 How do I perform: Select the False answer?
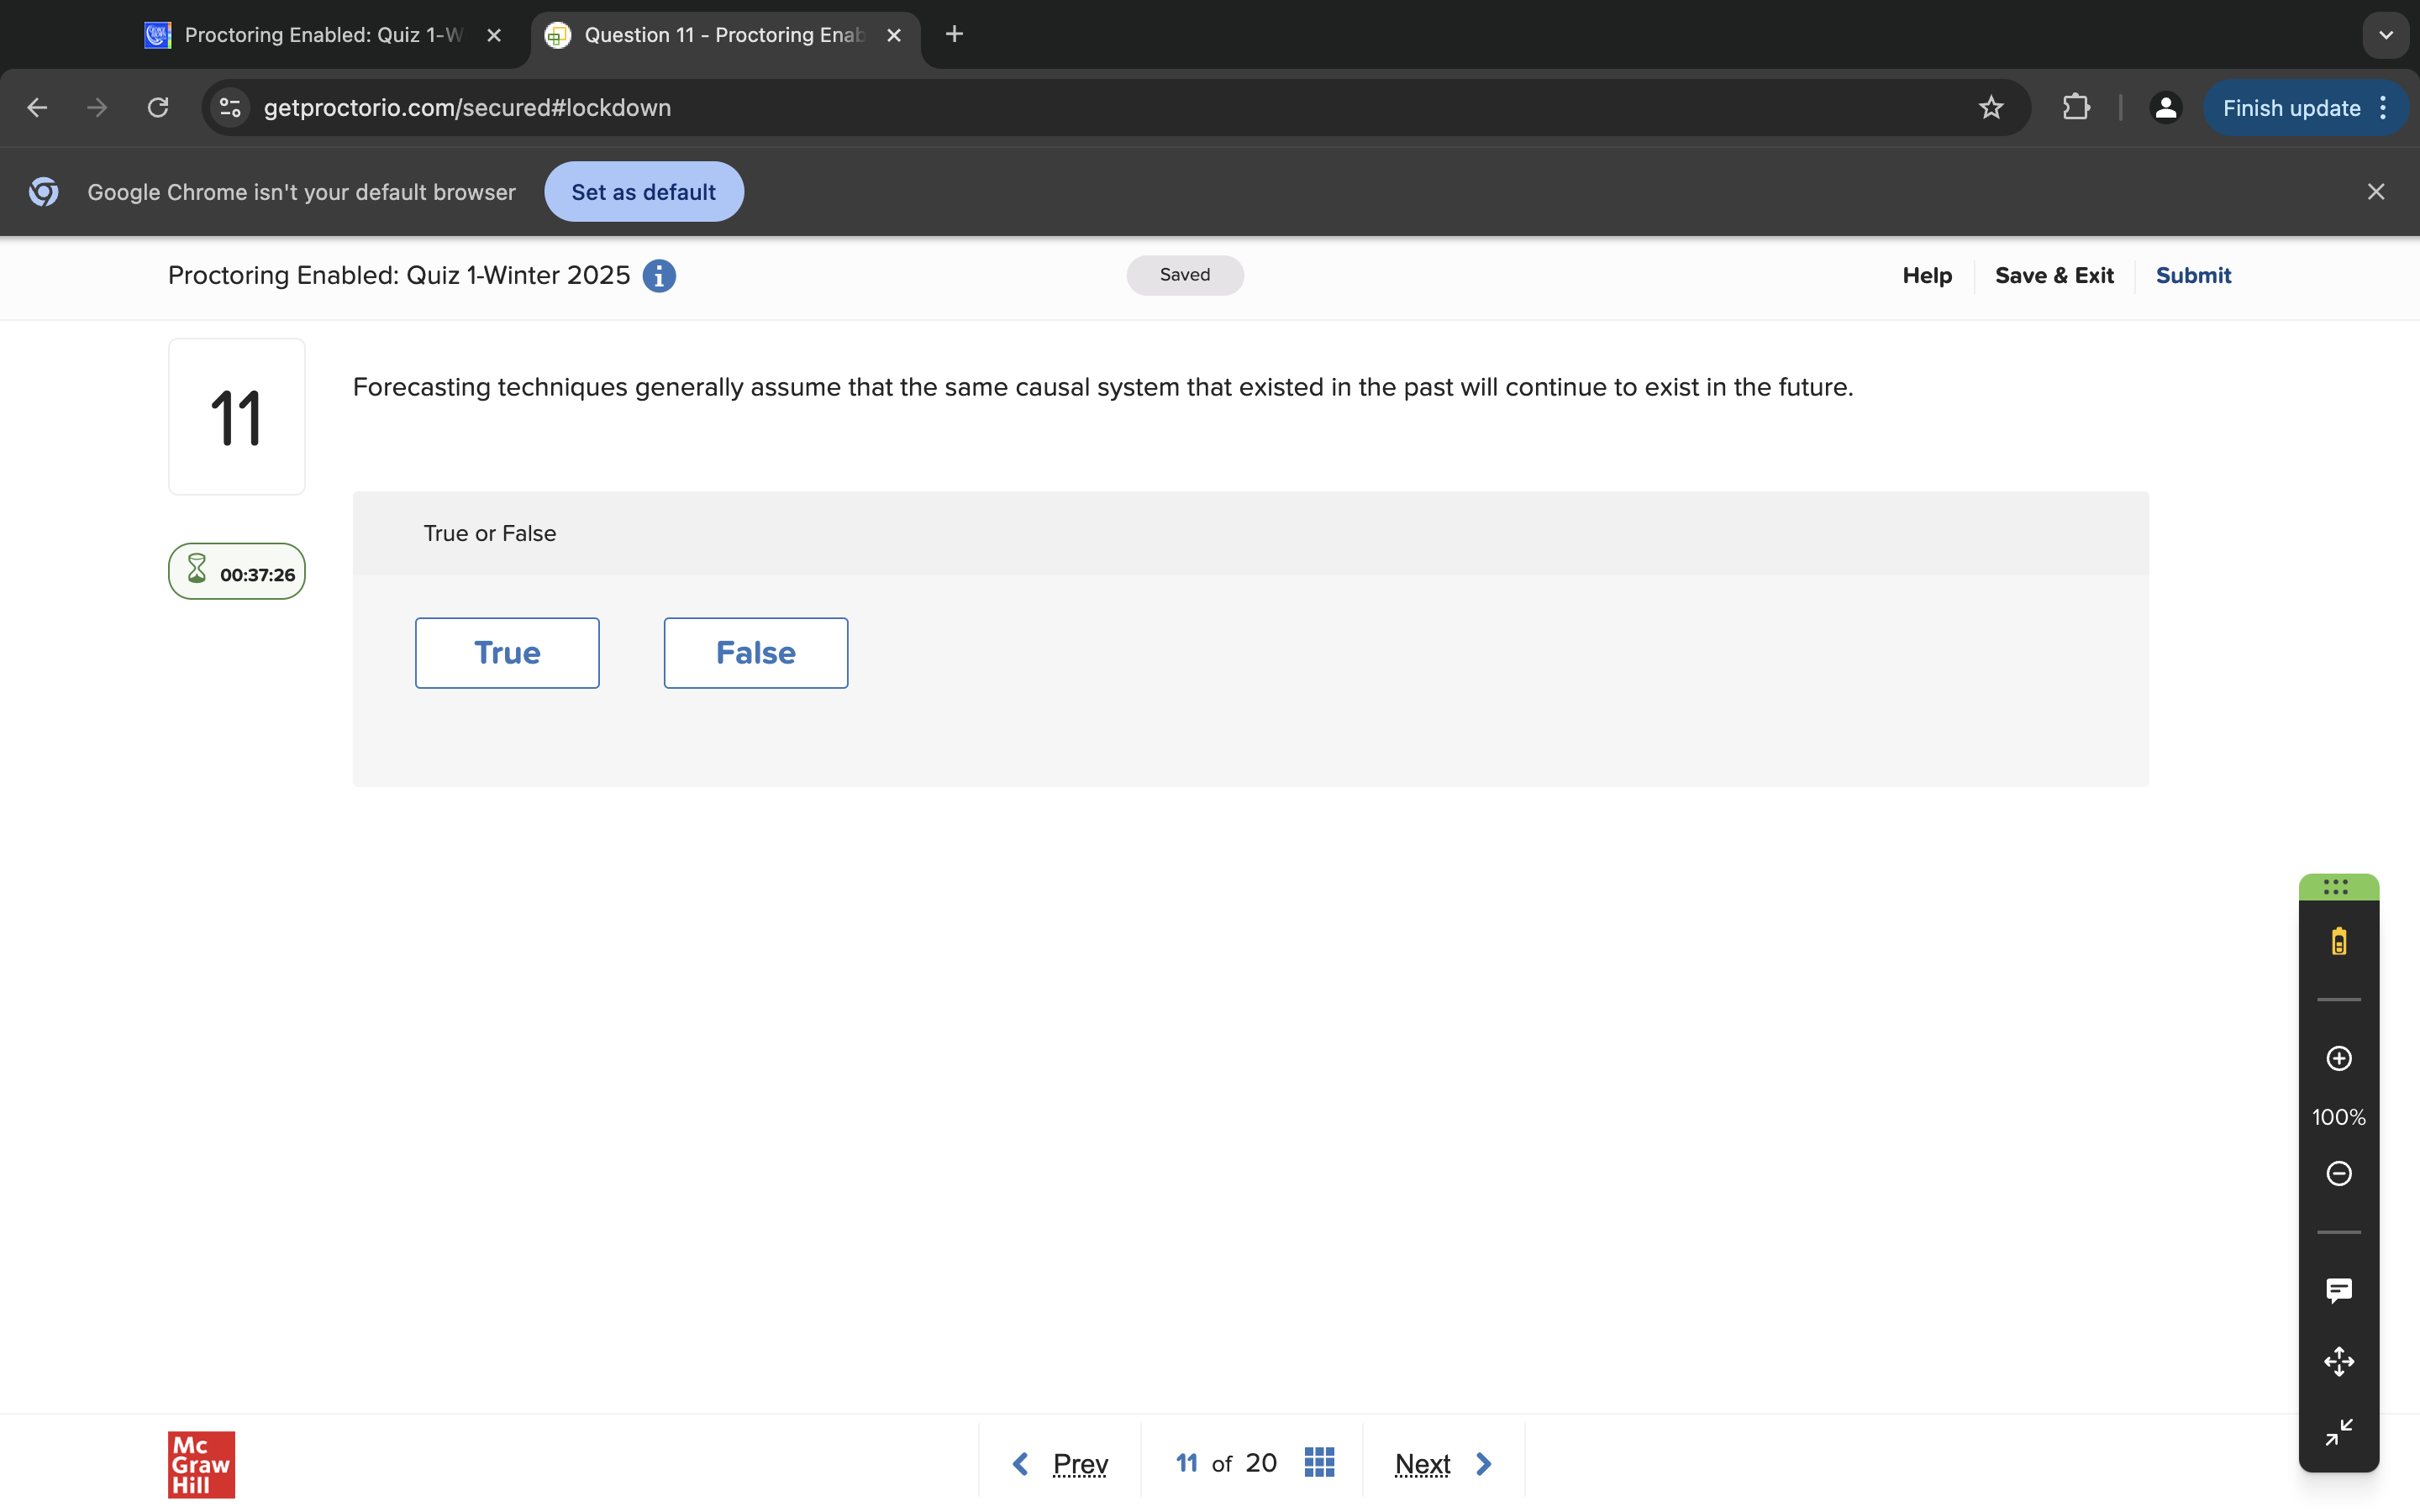coord(755,653)
